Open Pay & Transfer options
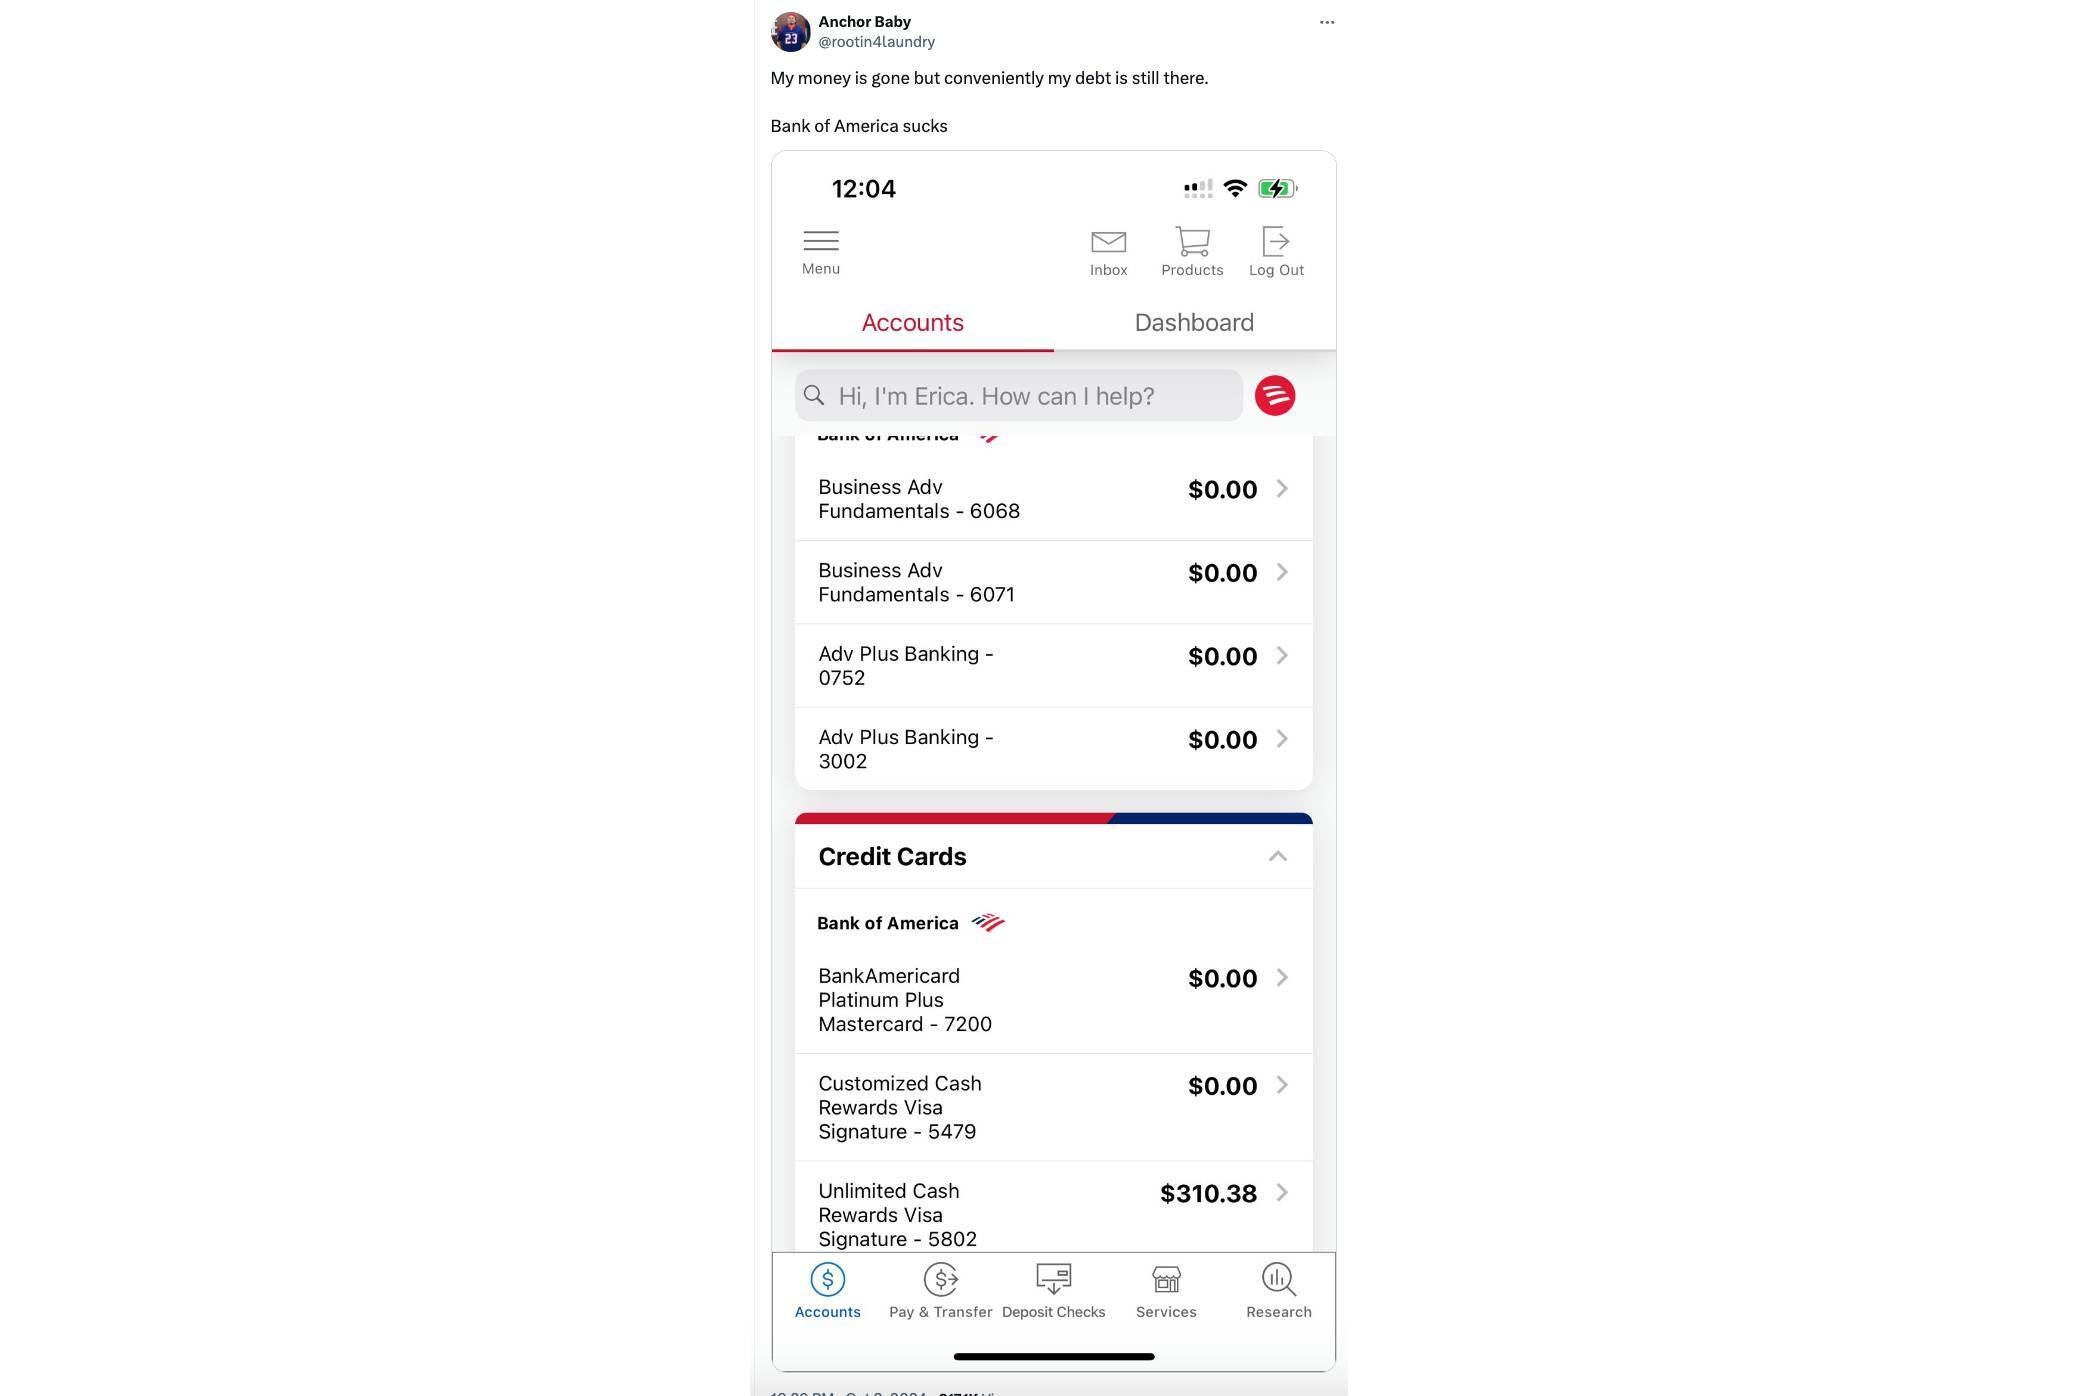 click(941, 1292)
